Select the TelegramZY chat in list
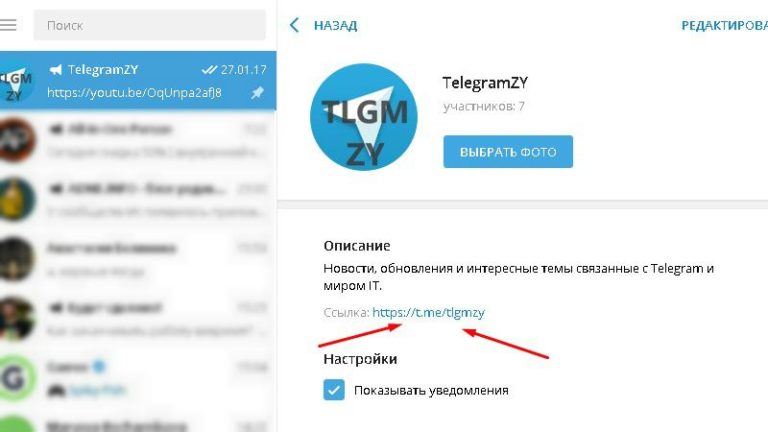The width and height of the screenshot is (768, 432). click(138, 81)
